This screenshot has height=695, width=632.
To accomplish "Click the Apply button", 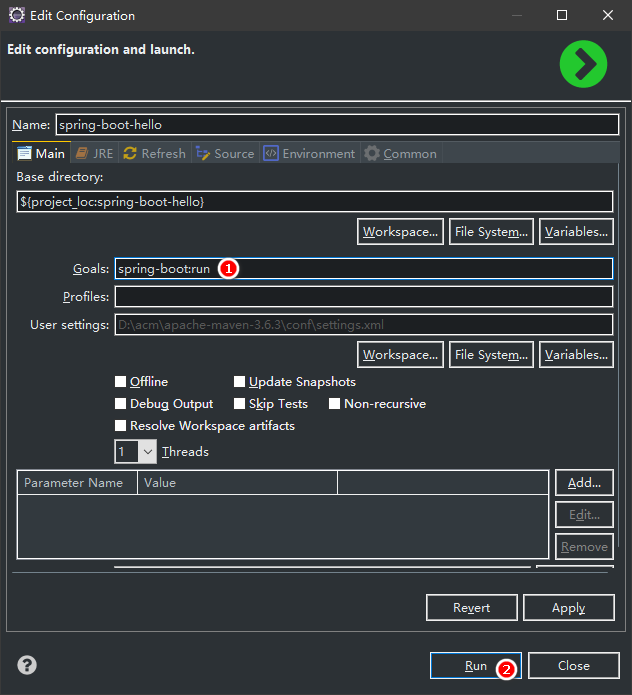I will (x=569, y=608).
